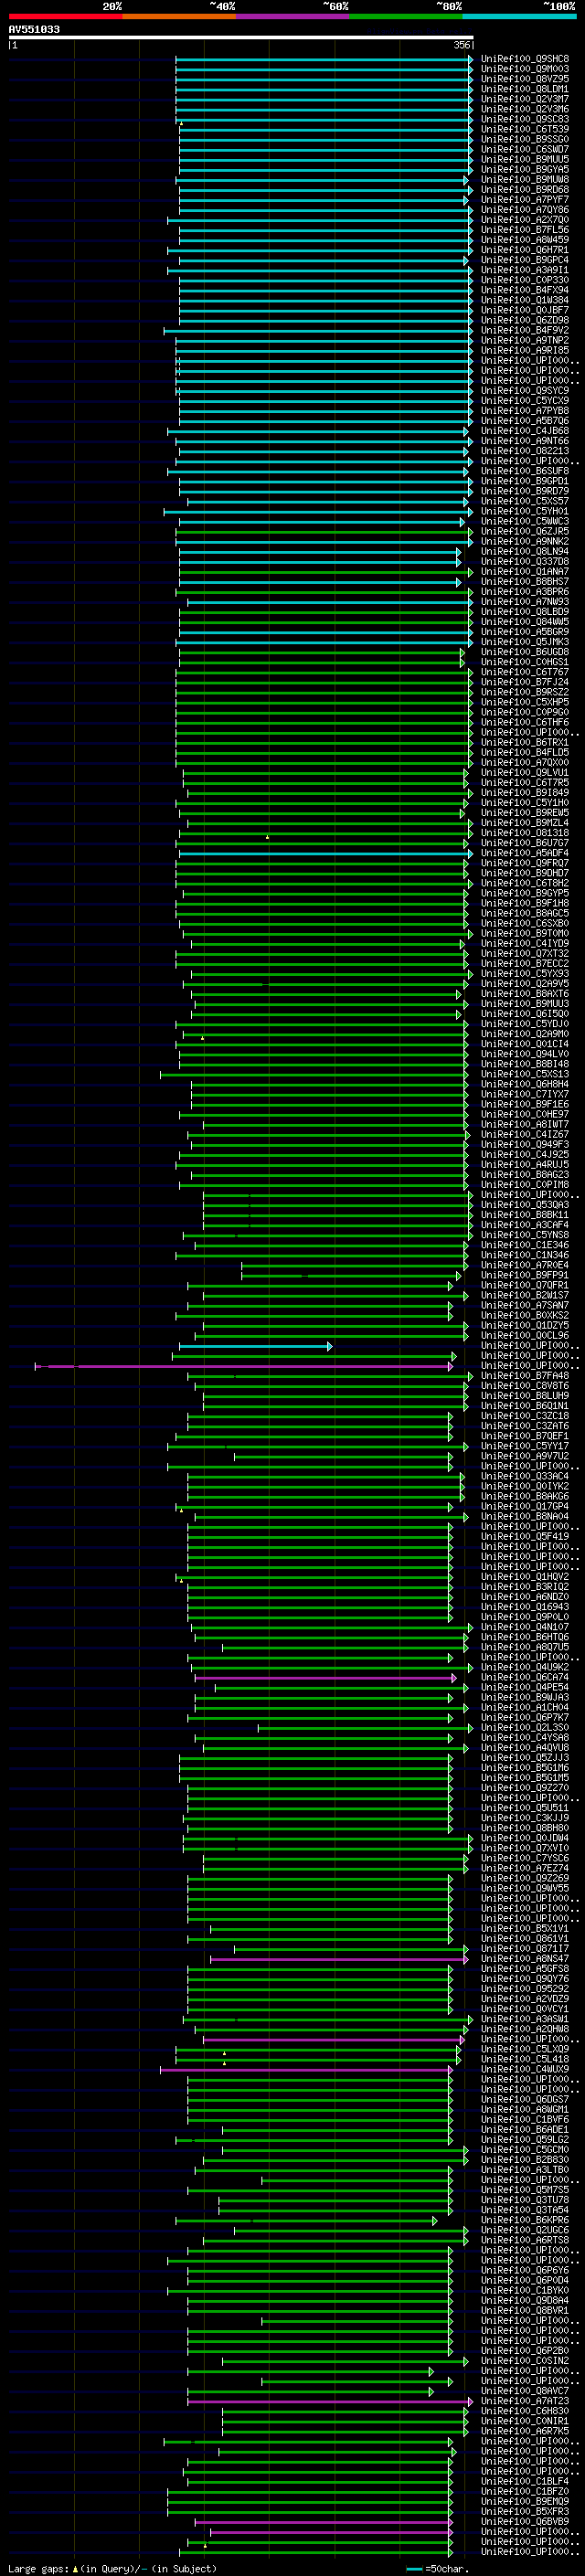
Task: Select hit label UniRef100_B7FL56
Action: point(524,230)
